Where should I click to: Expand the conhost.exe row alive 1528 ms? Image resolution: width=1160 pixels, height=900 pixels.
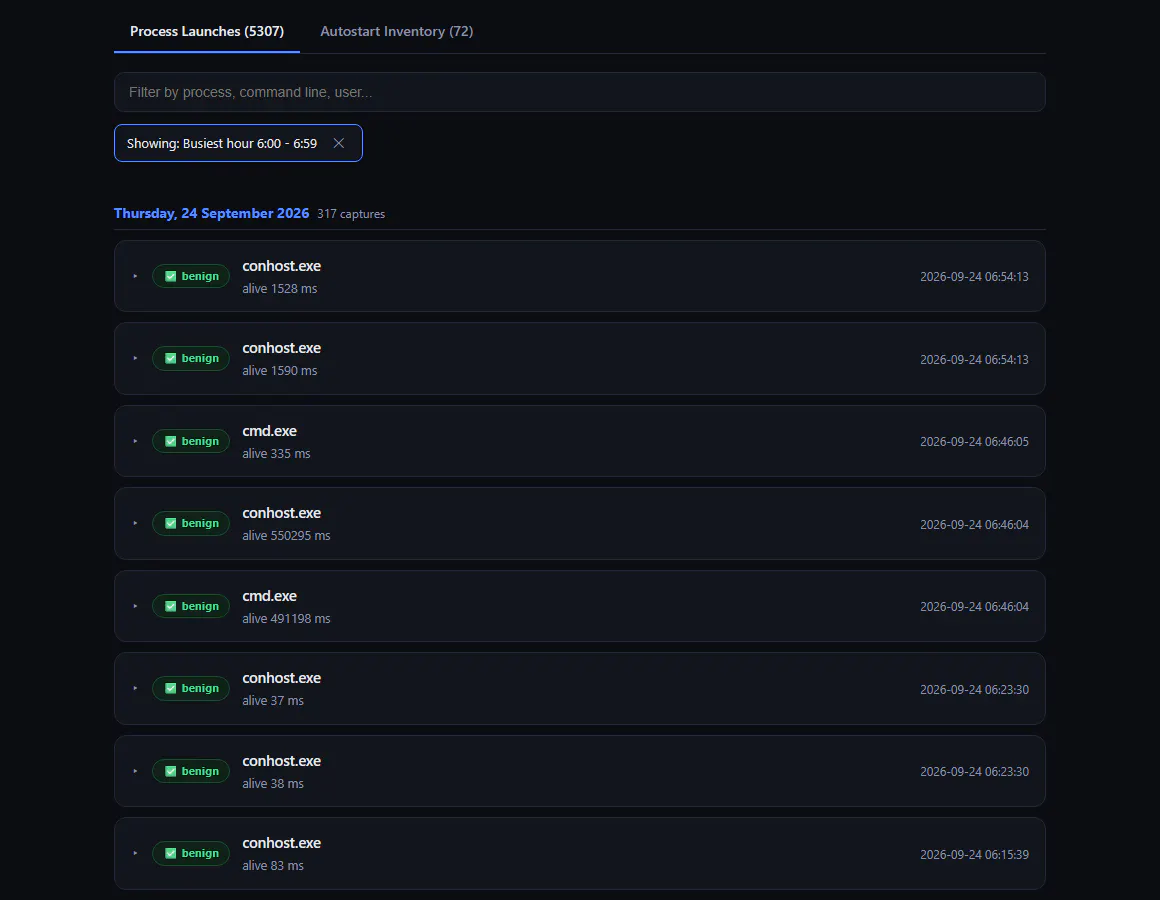tap(135, 276)
